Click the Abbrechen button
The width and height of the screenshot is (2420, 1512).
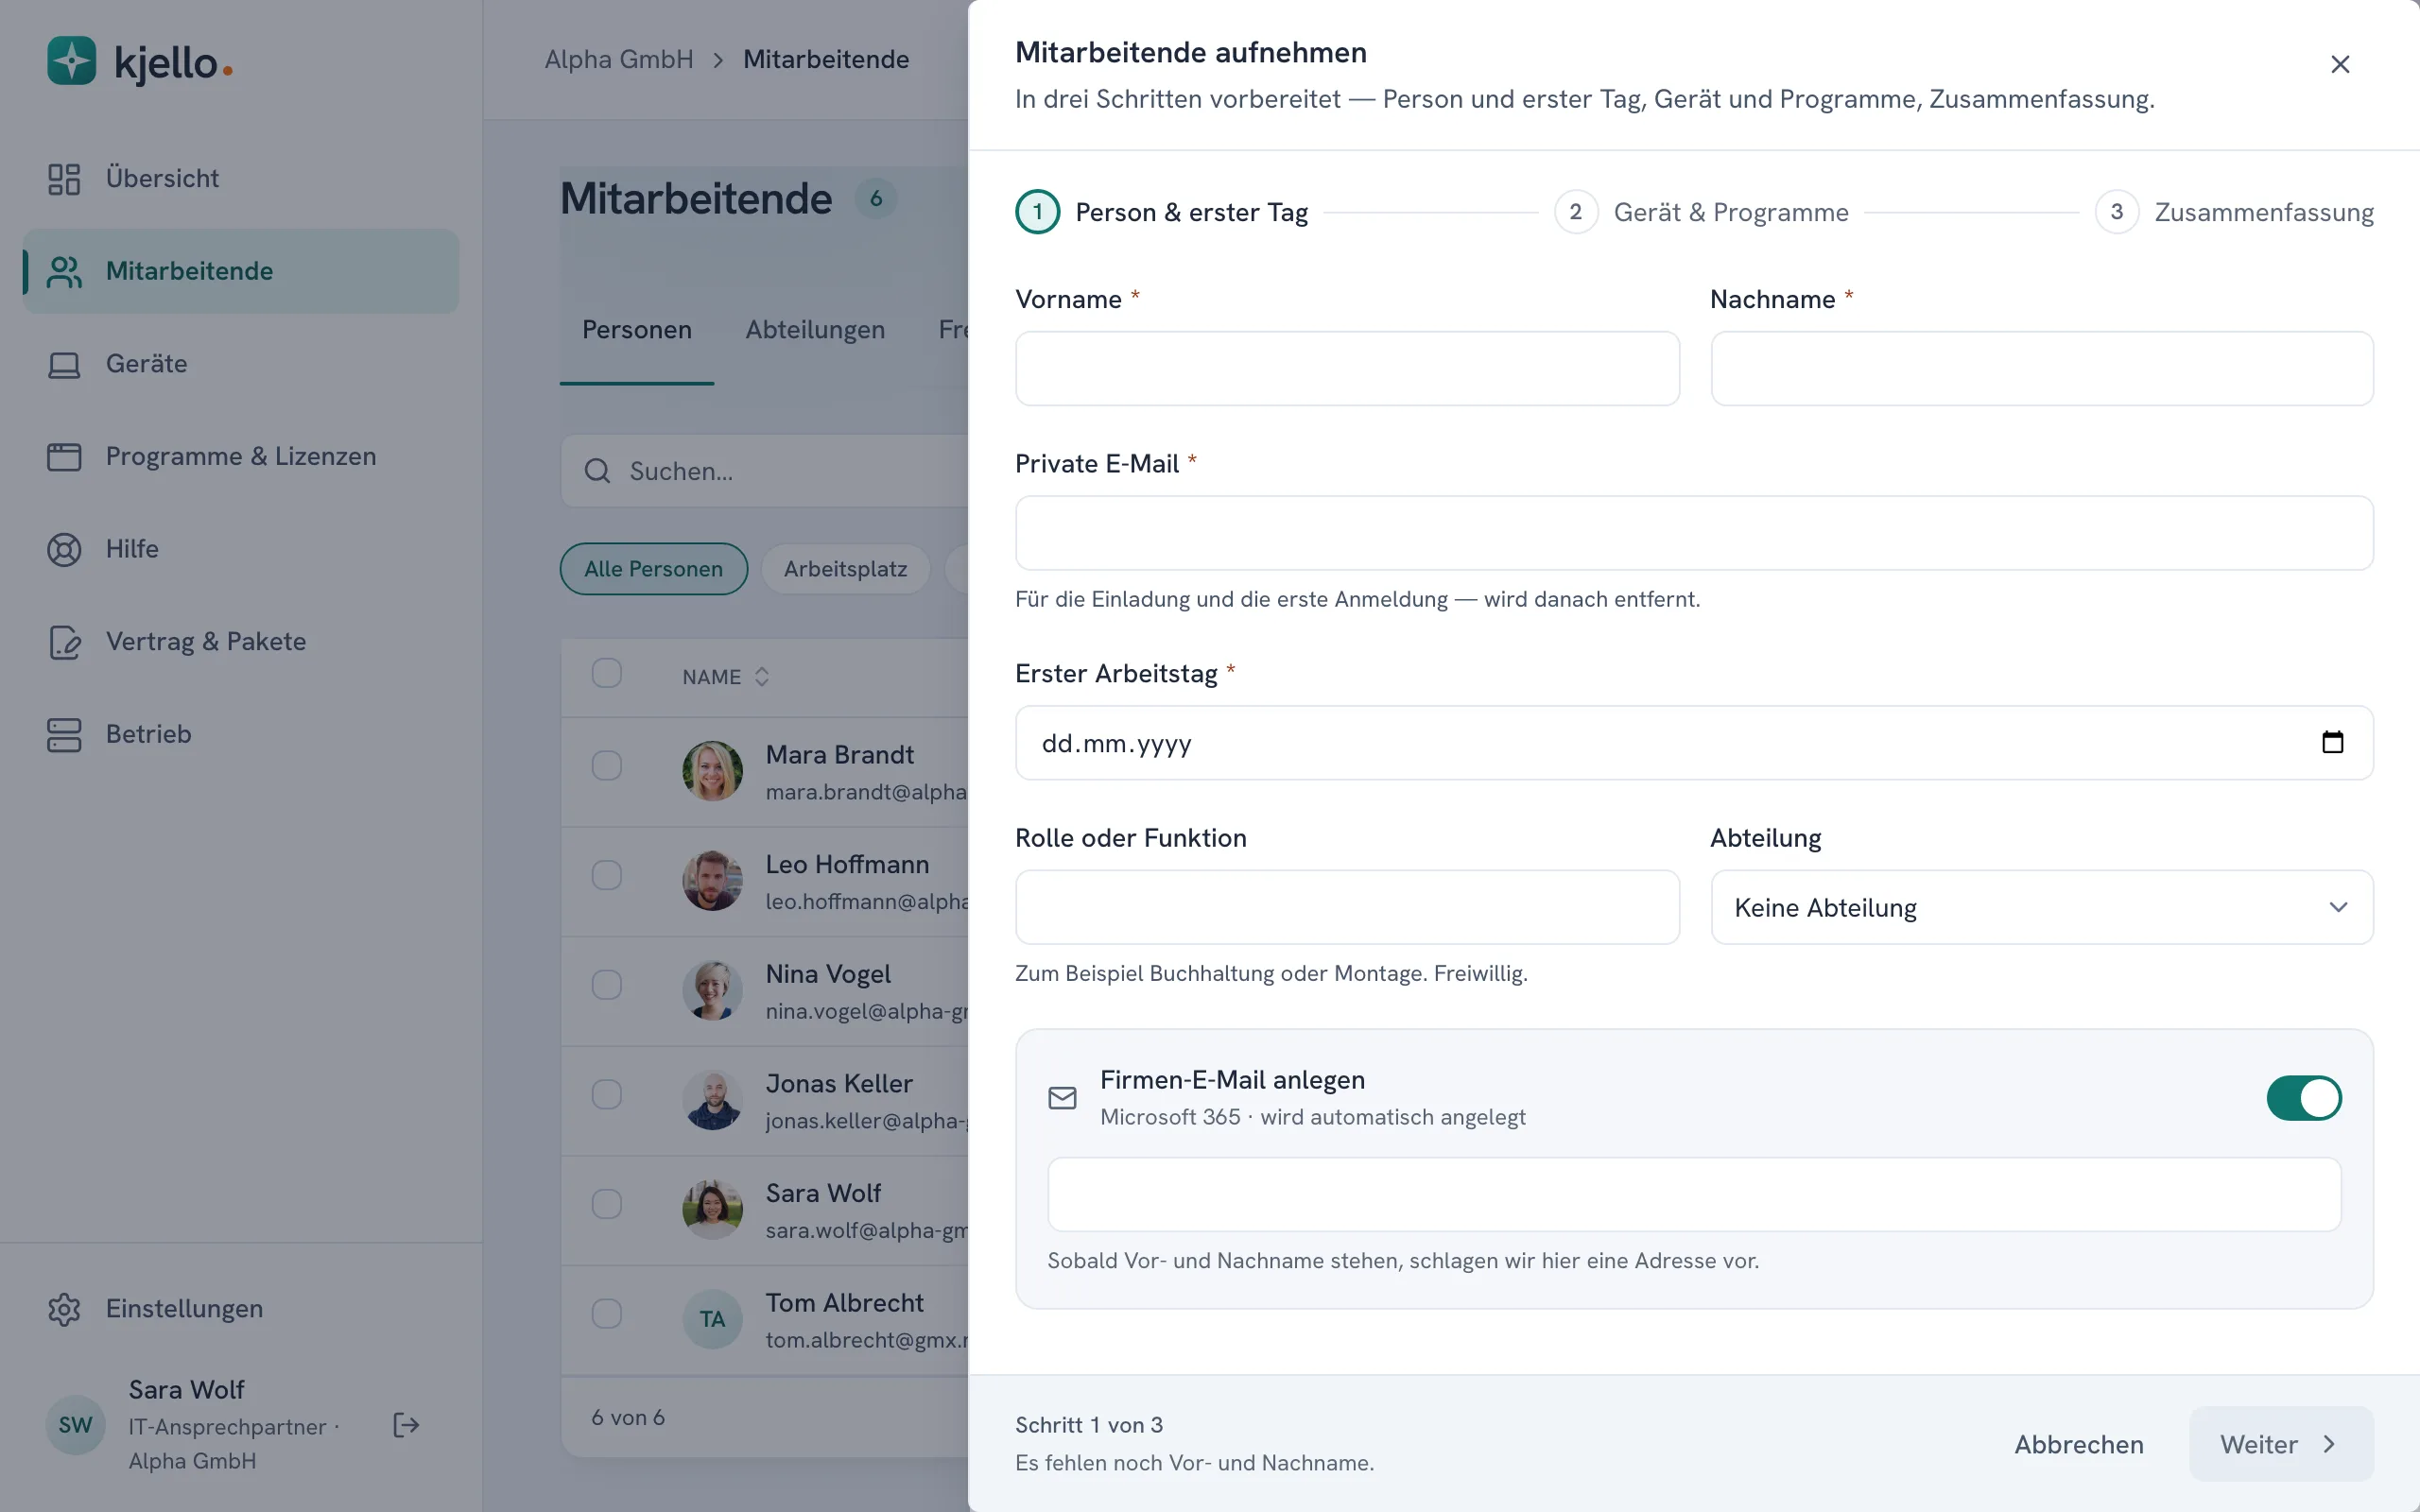click(2078, 1444)
